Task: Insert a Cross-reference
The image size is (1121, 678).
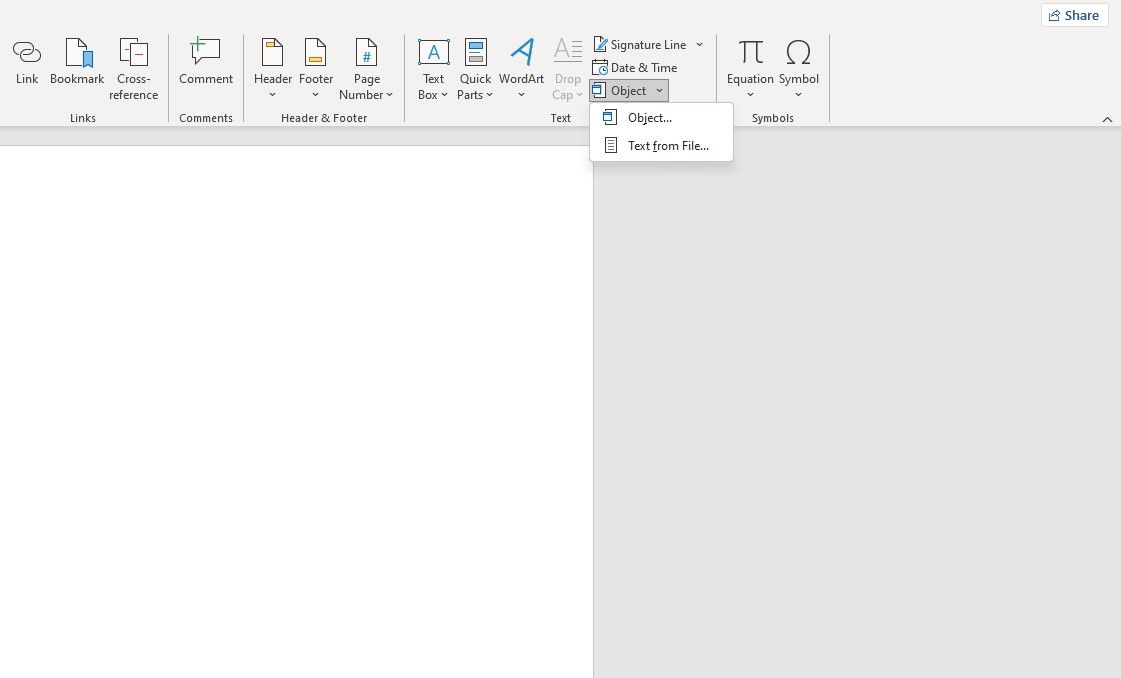Action: click(133, 66)
